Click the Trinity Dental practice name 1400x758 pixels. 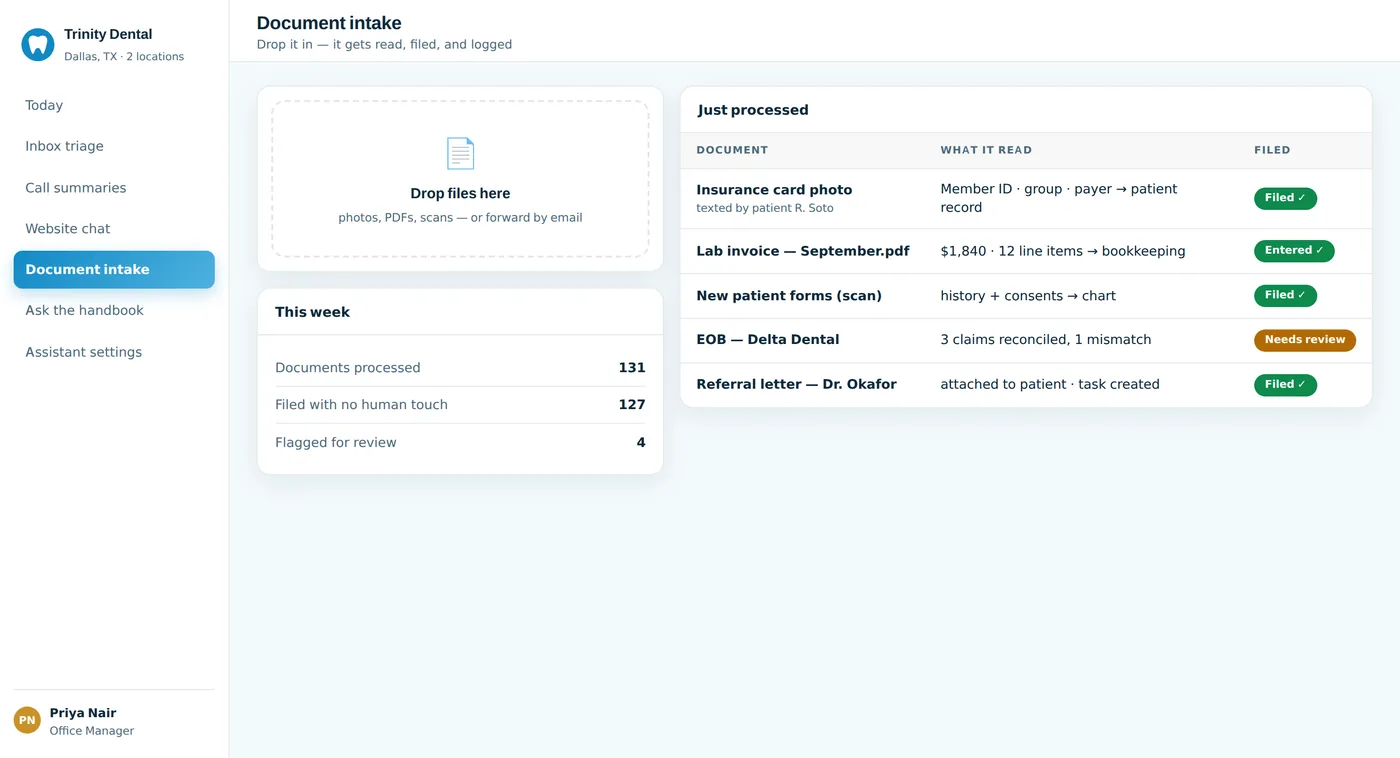108,34
